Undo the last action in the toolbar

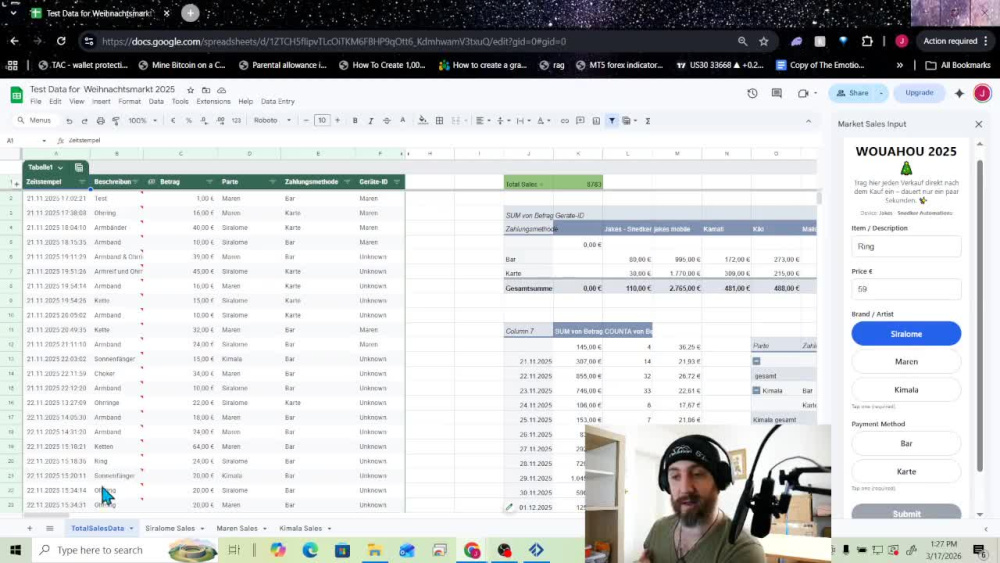click(x=69, y=121)
